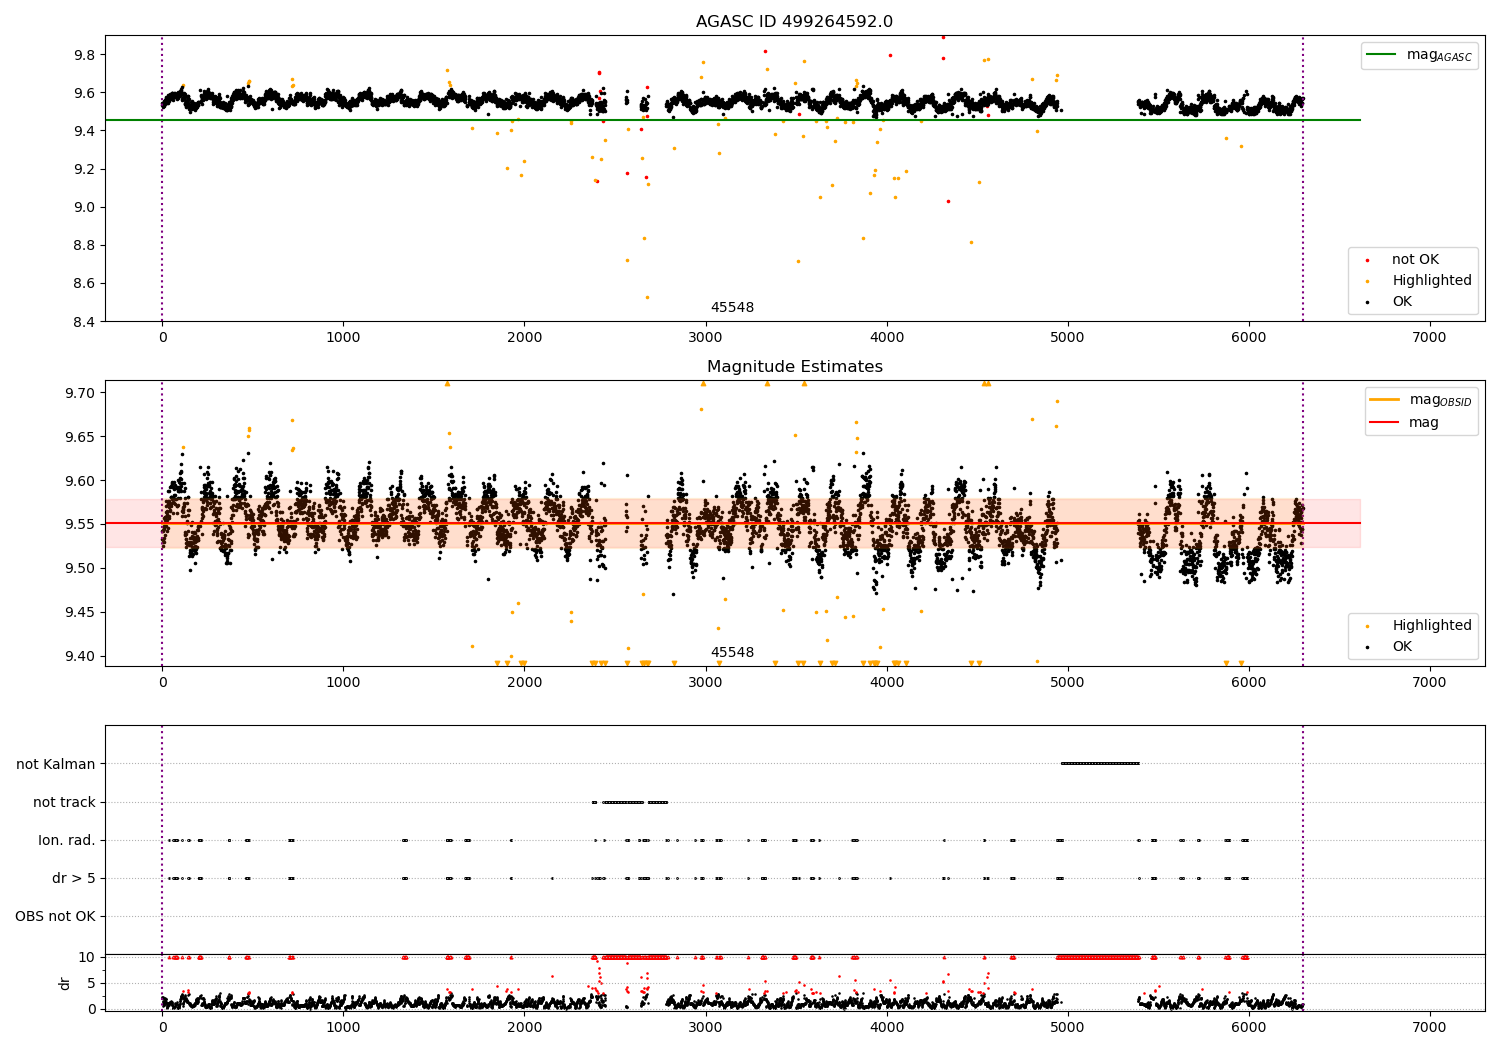This screenshot has width=1500, height=1050.
Task: Click y-tick 10 on the dr plot
Action: point(87,957)
